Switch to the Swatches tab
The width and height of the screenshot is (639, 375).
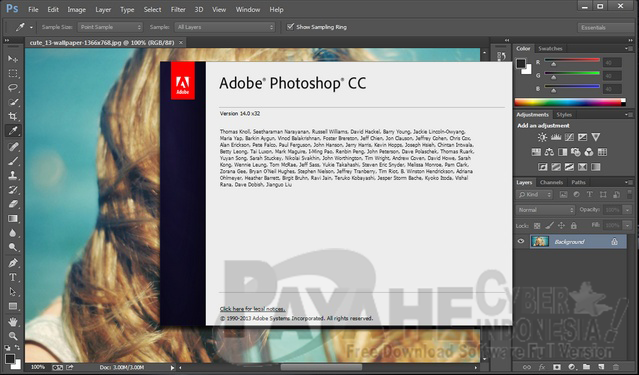(550, 49)
